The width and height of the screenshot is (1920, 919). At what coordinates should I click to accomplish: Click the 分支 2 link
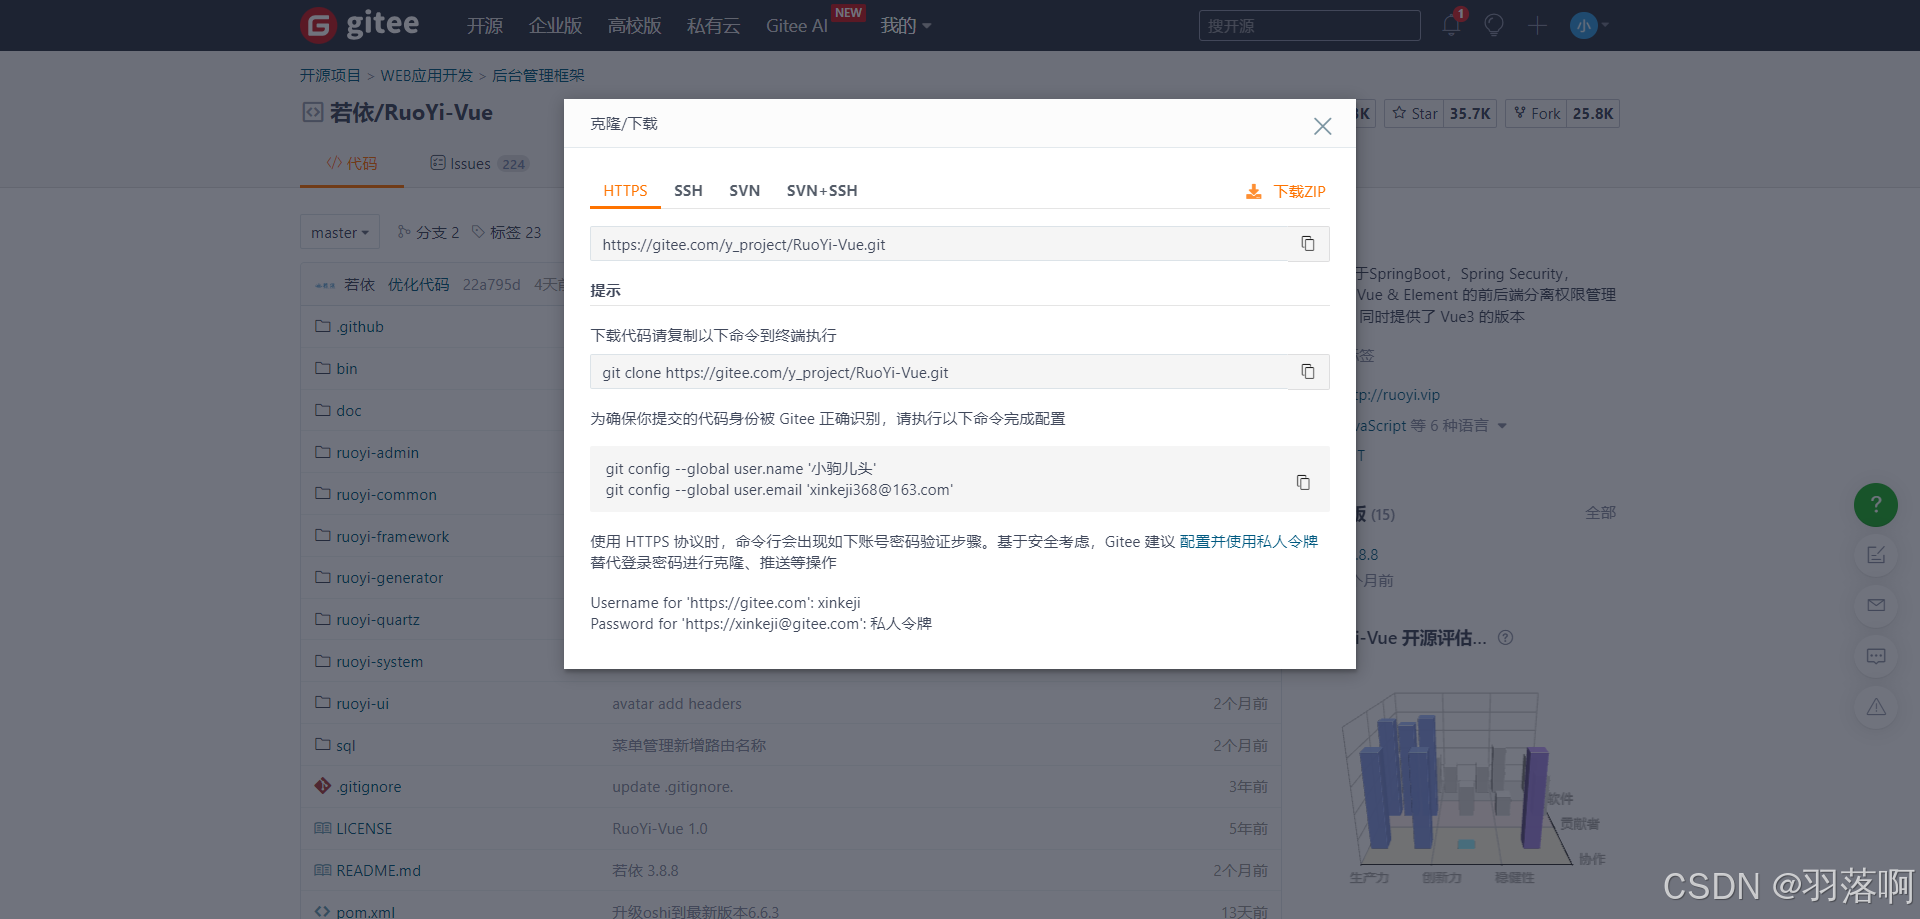[429, 232]
